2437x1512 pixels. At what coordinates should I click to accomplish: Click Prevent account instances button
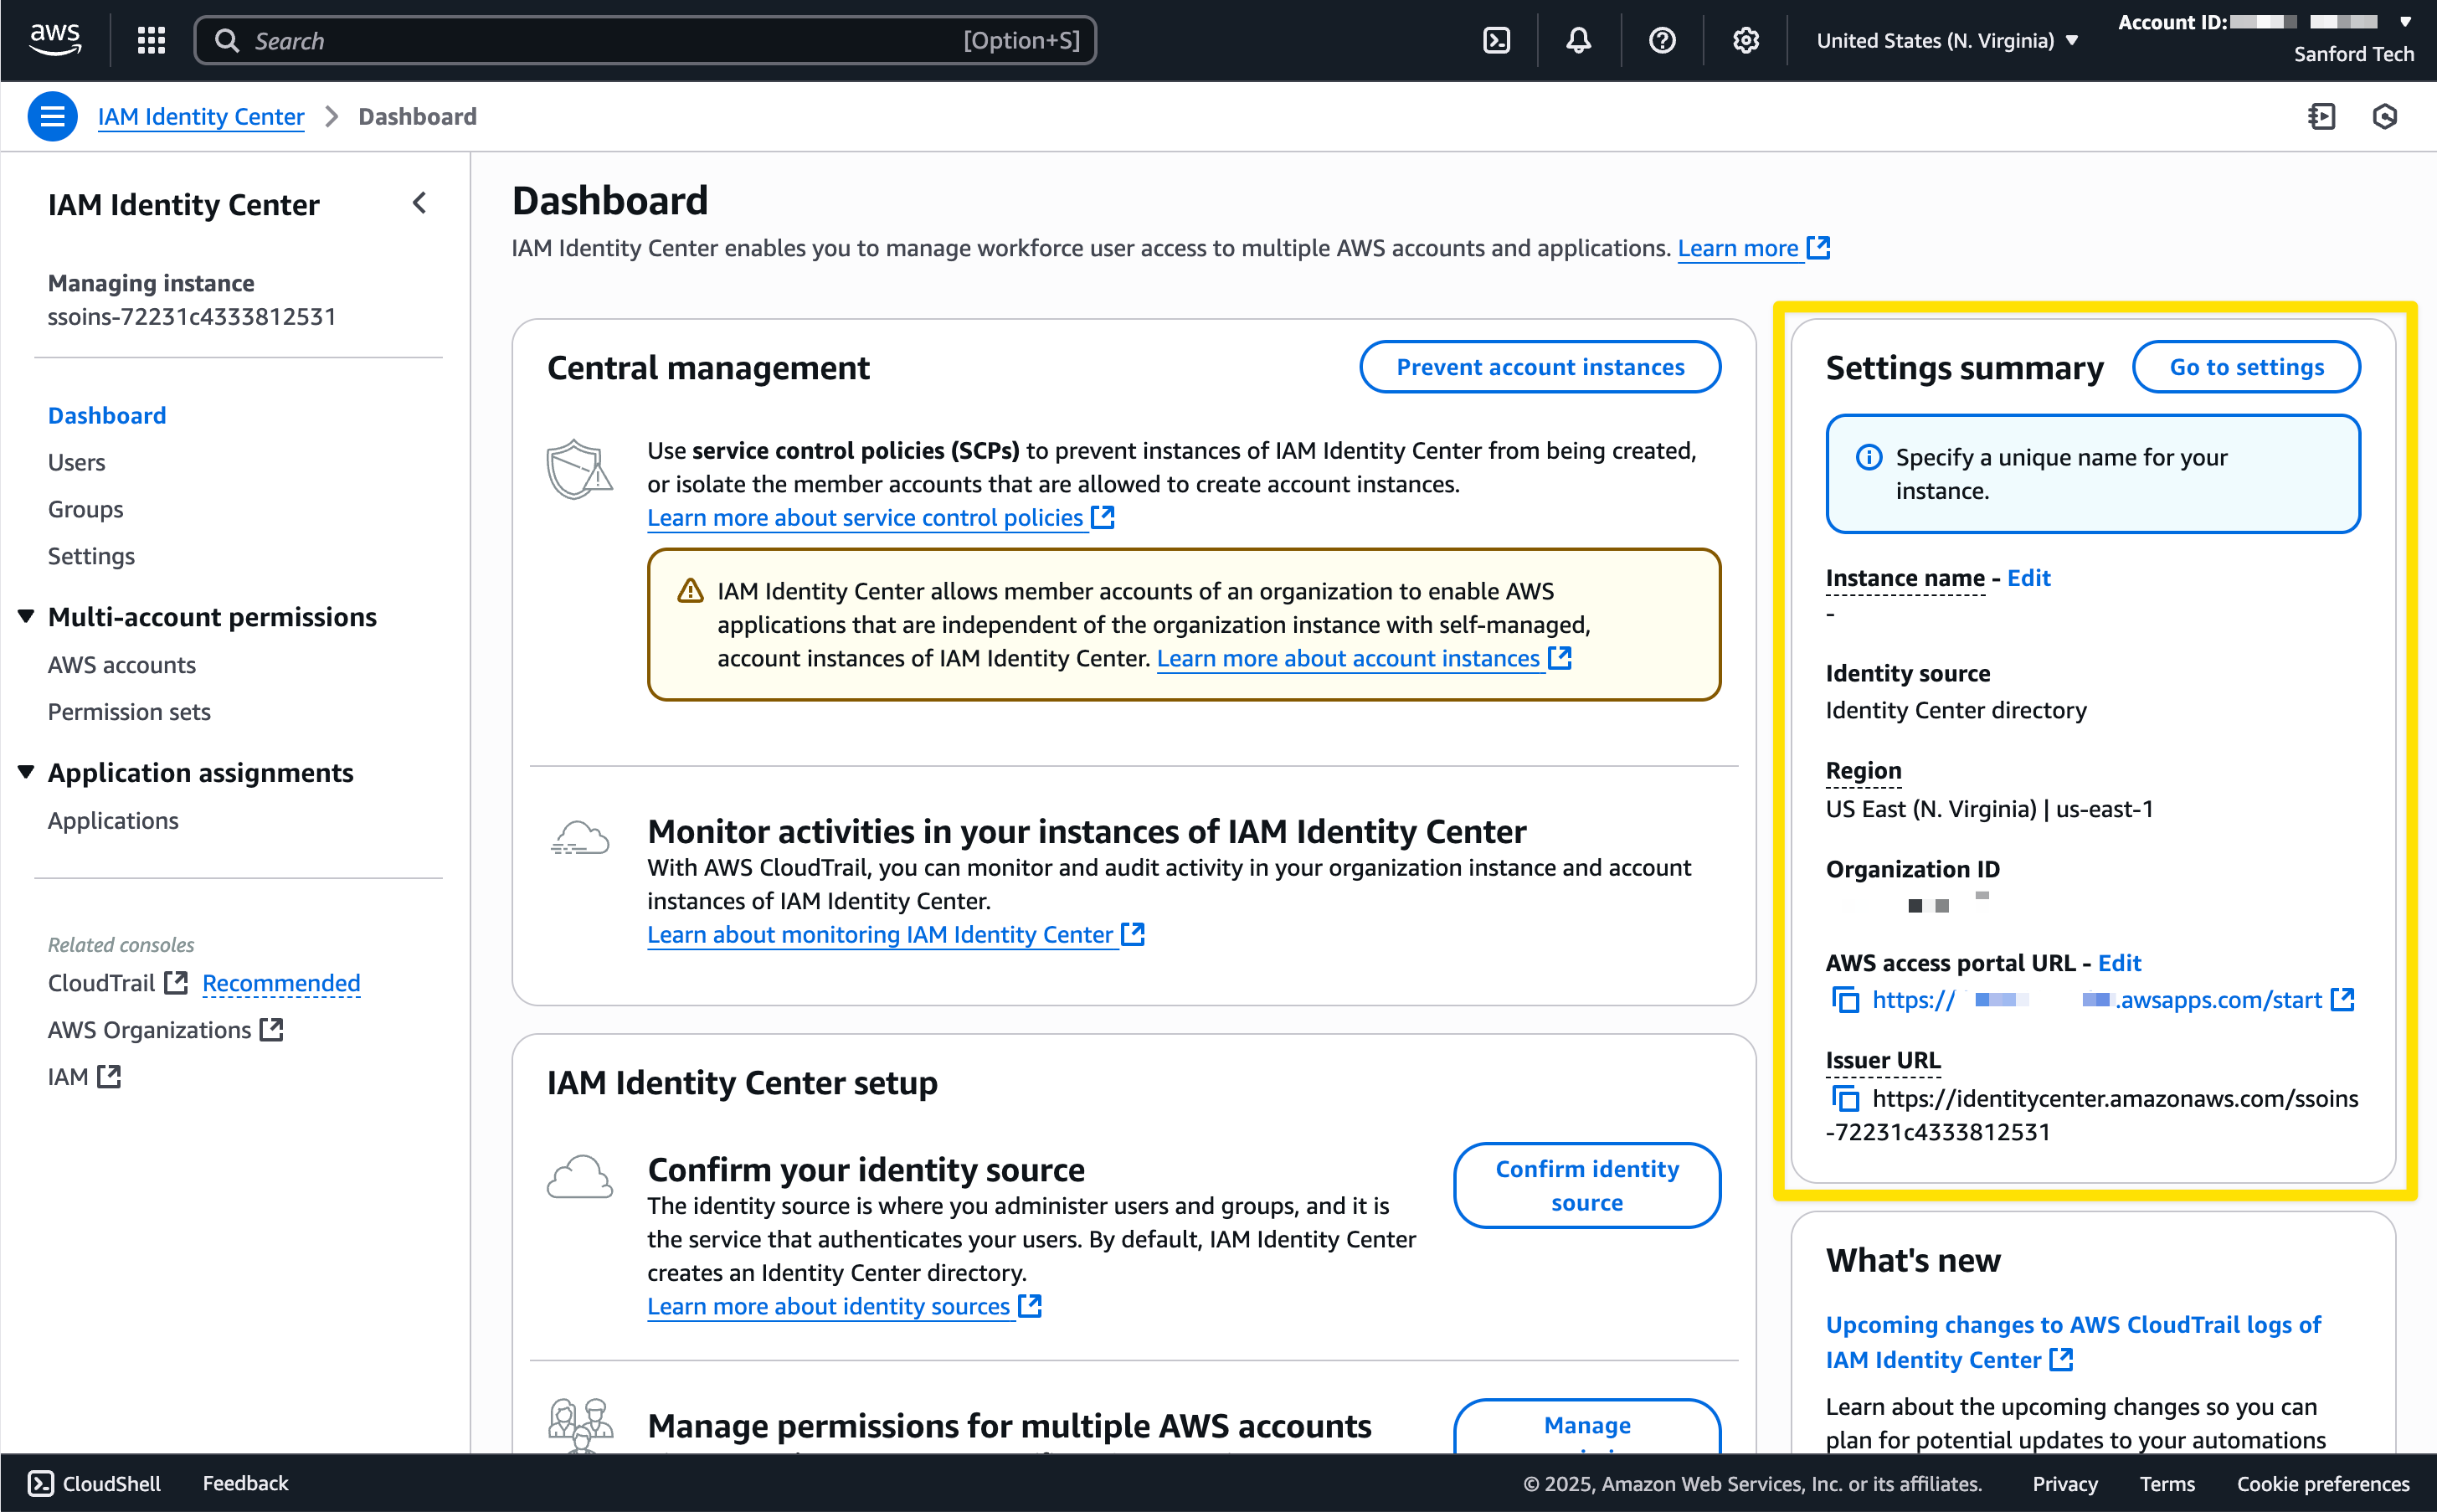tap(1539, 367)
